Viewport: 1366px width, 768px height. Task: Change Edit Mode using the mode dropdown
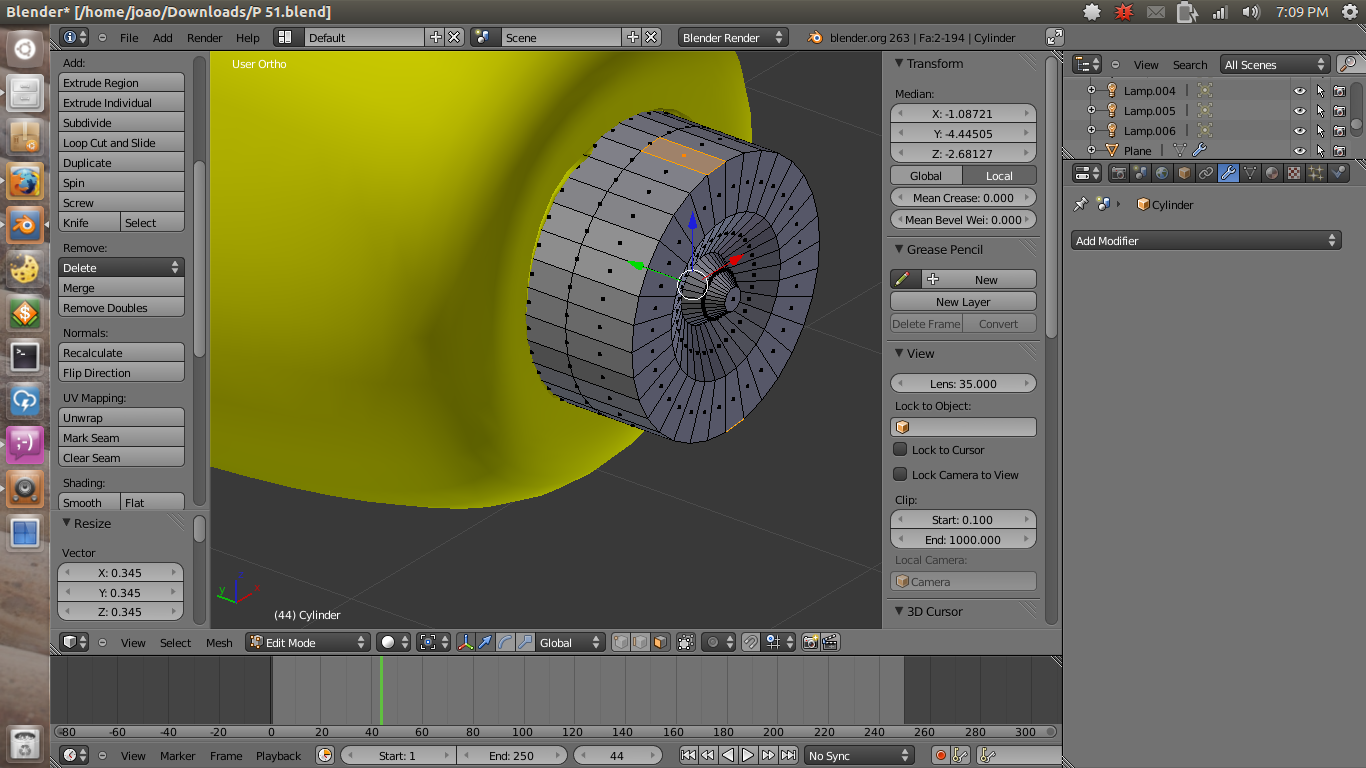click(307, 642)
